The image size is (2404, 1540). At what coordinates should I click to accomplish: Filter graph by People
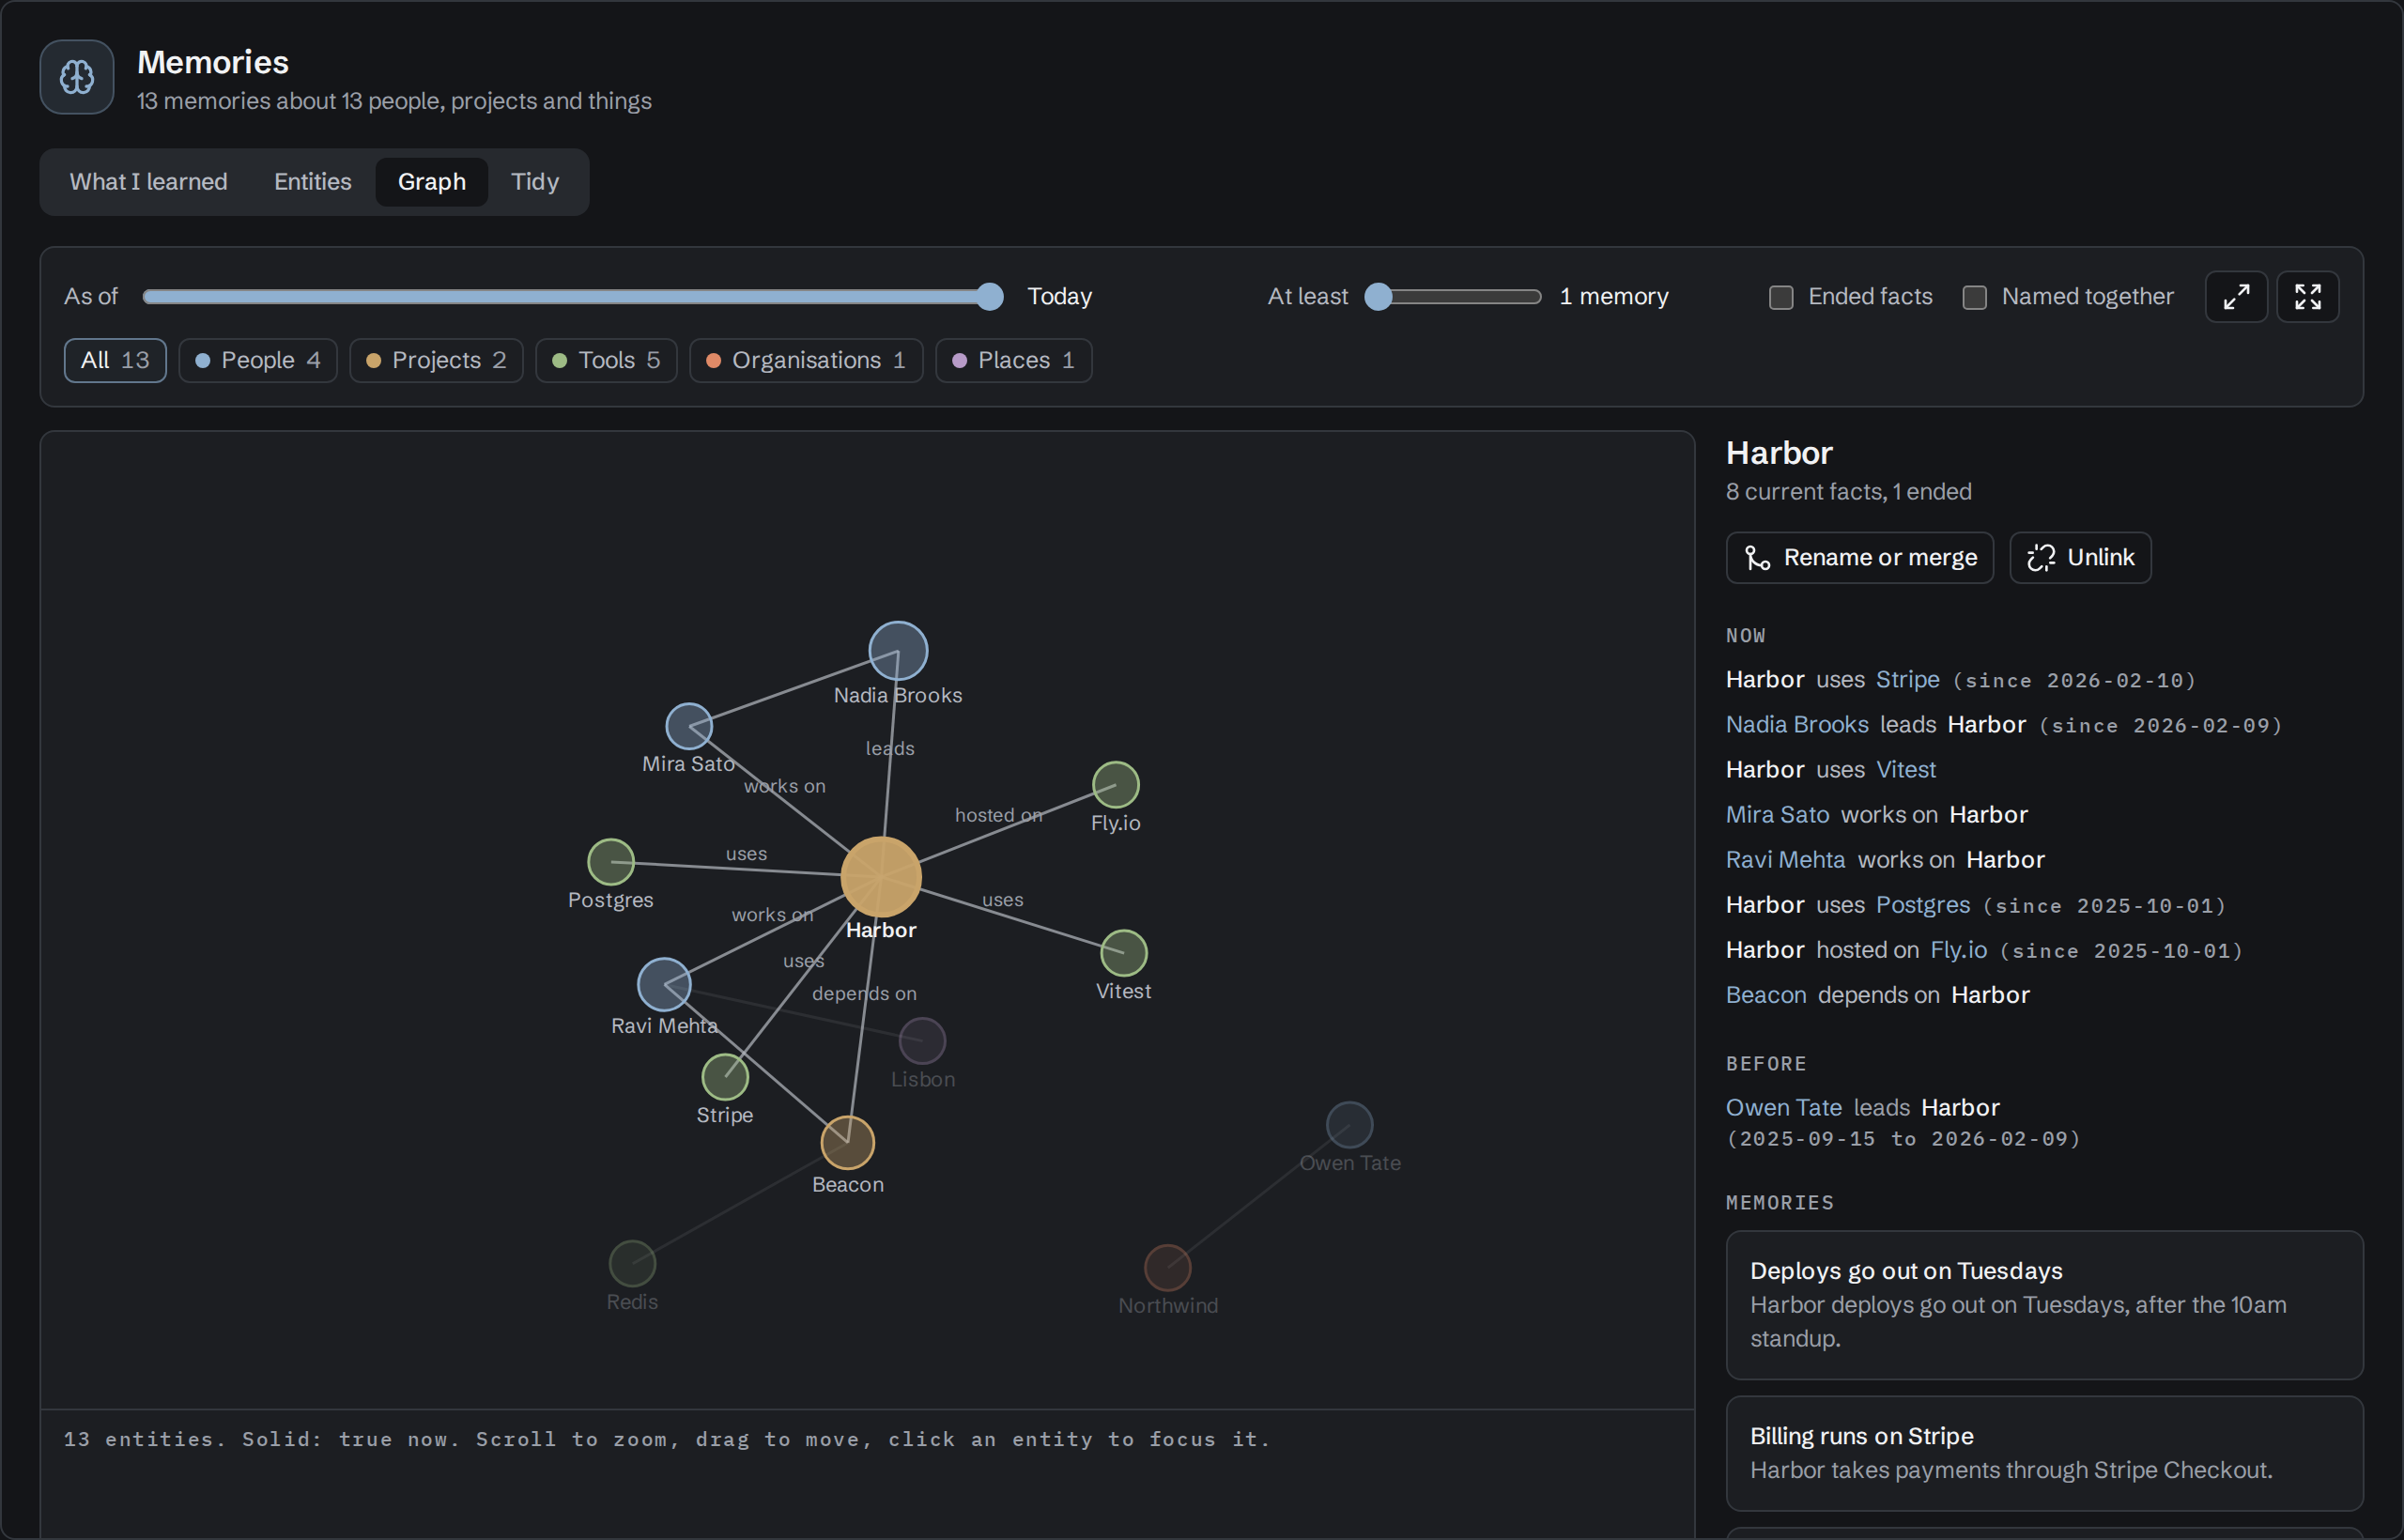[x=258, y=360]
